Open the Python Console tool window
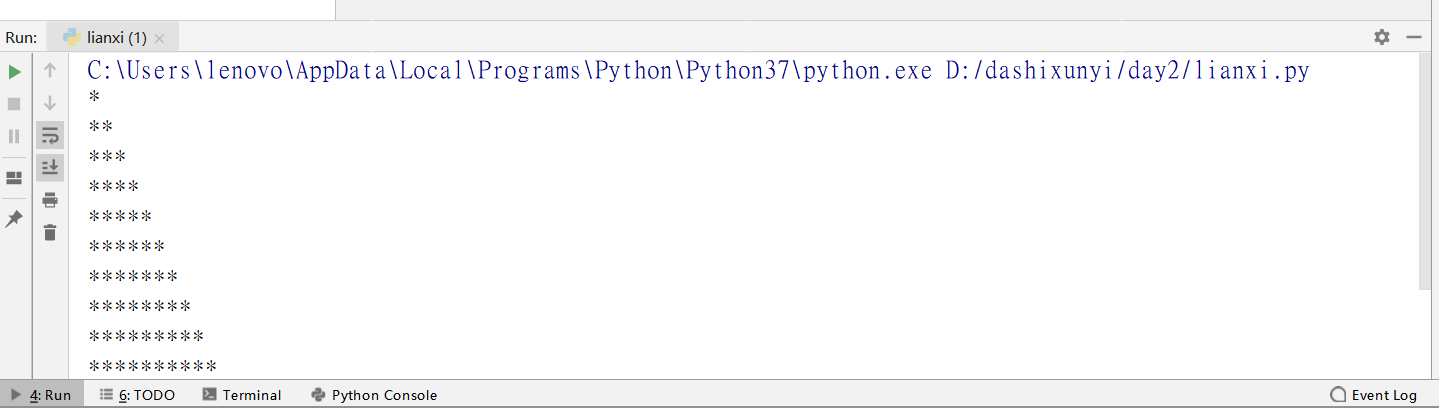The image size is (1439, 408). coord(374,395)
